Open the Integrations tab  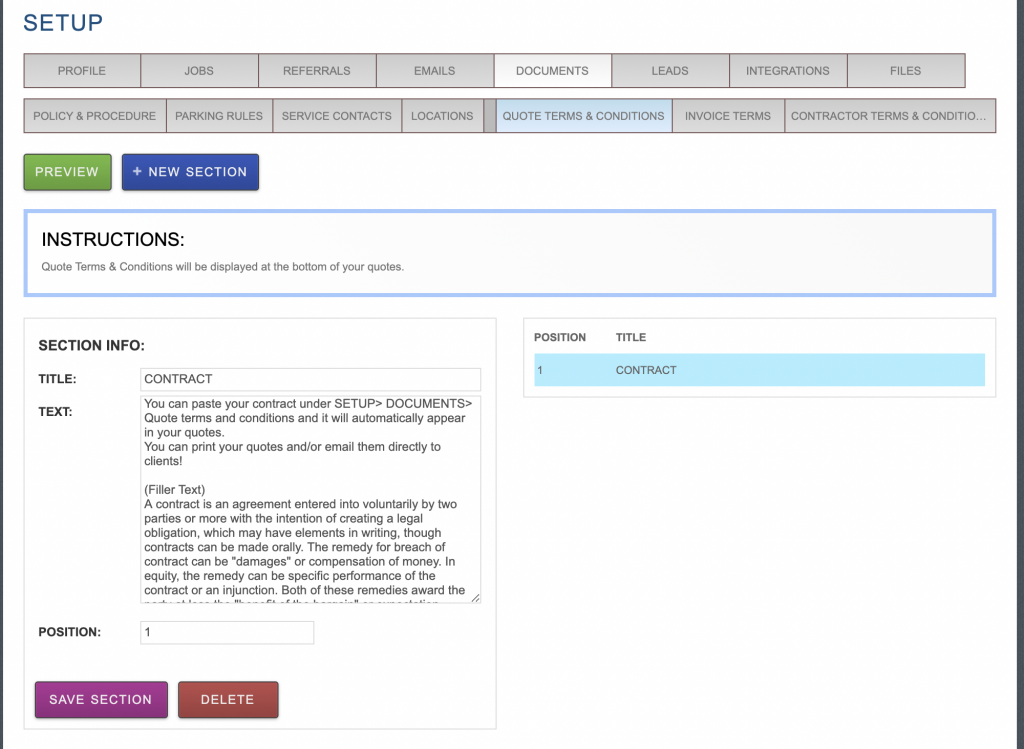coord(788,71)
